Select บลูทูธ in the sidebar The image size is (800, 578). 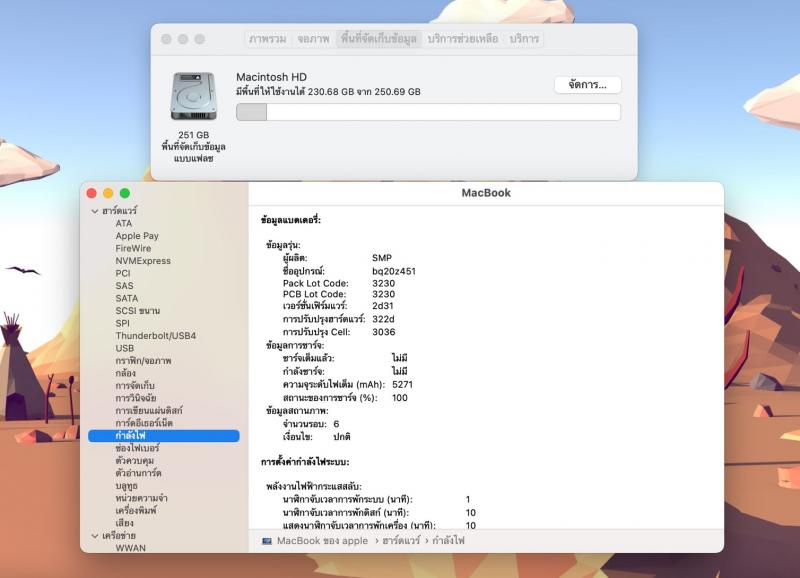tap(127, 486)
